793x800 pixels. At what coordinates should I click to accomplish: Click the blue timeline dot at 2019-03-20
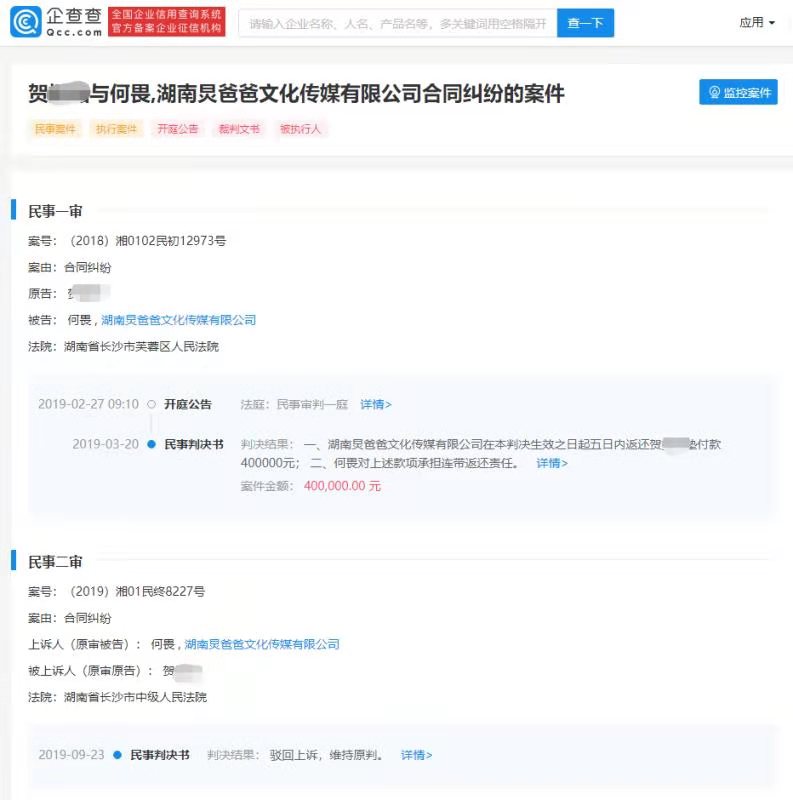151,444
